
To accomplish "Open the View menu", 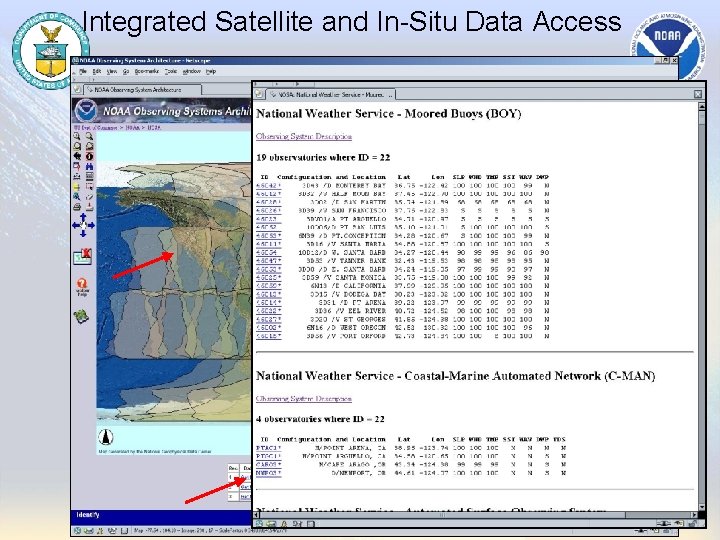I will click(112, 72).
